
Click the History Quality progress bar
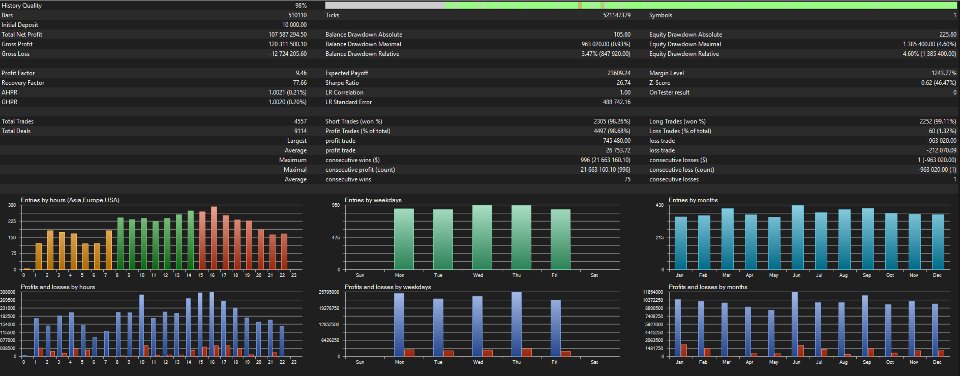642,5
